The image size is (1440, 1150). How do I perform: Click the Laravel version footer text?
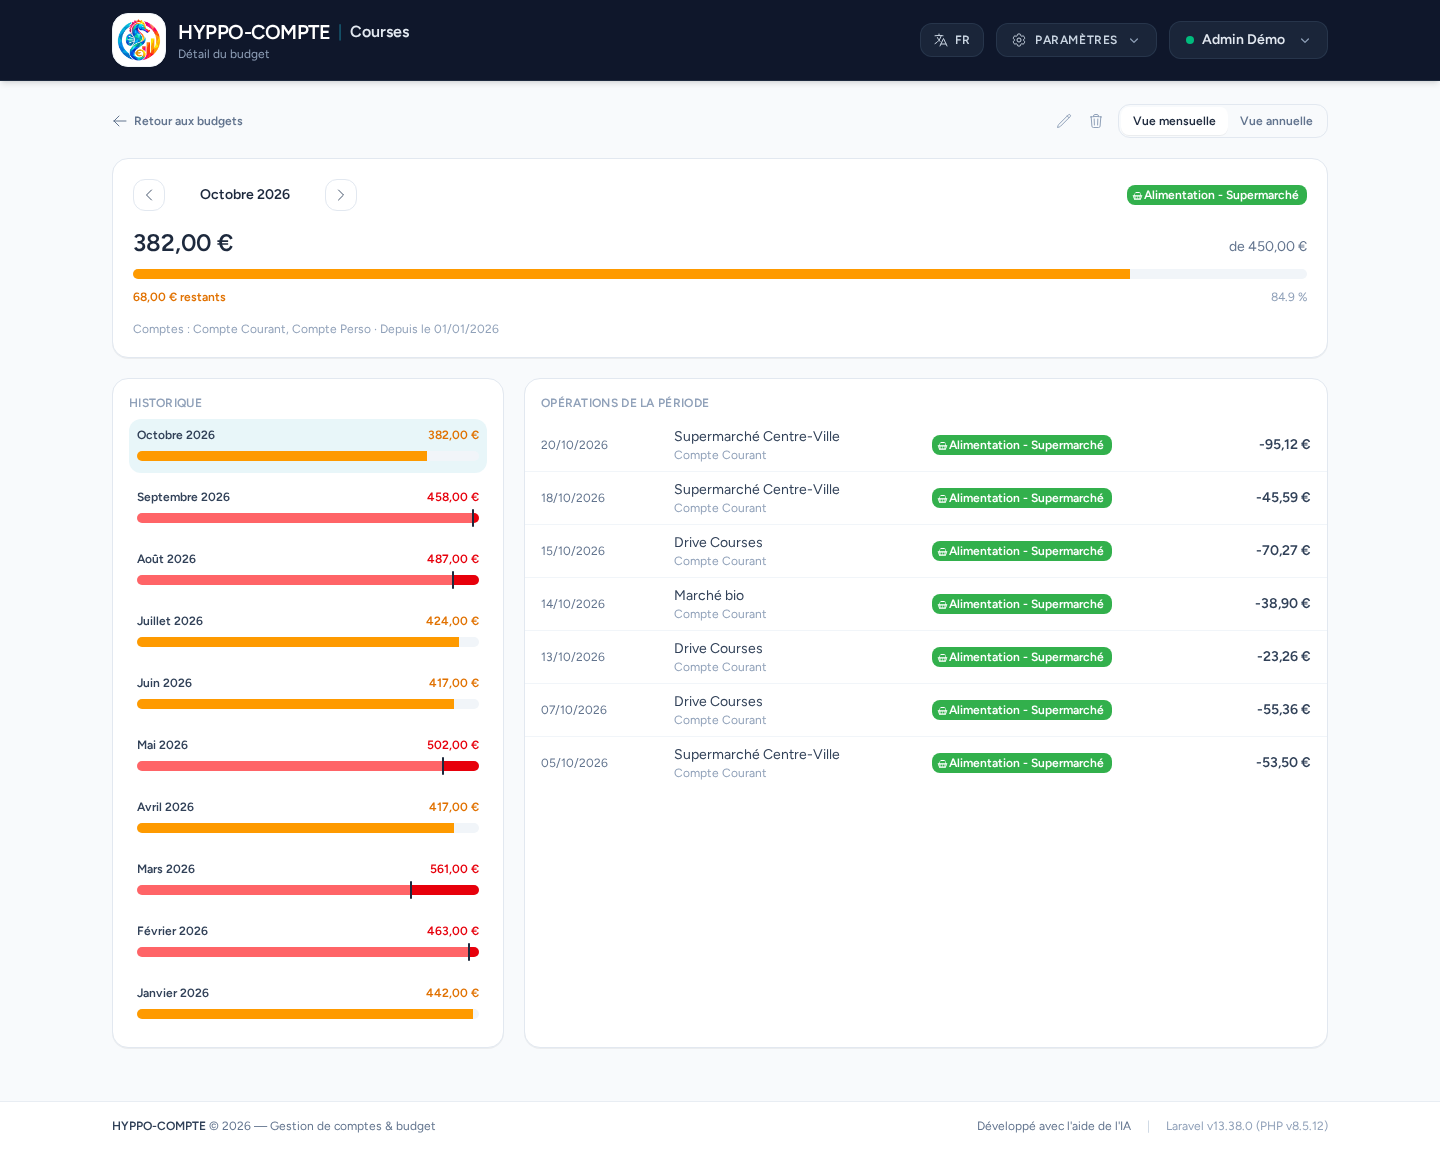pyautogui.click(x=1247, y=1126)
